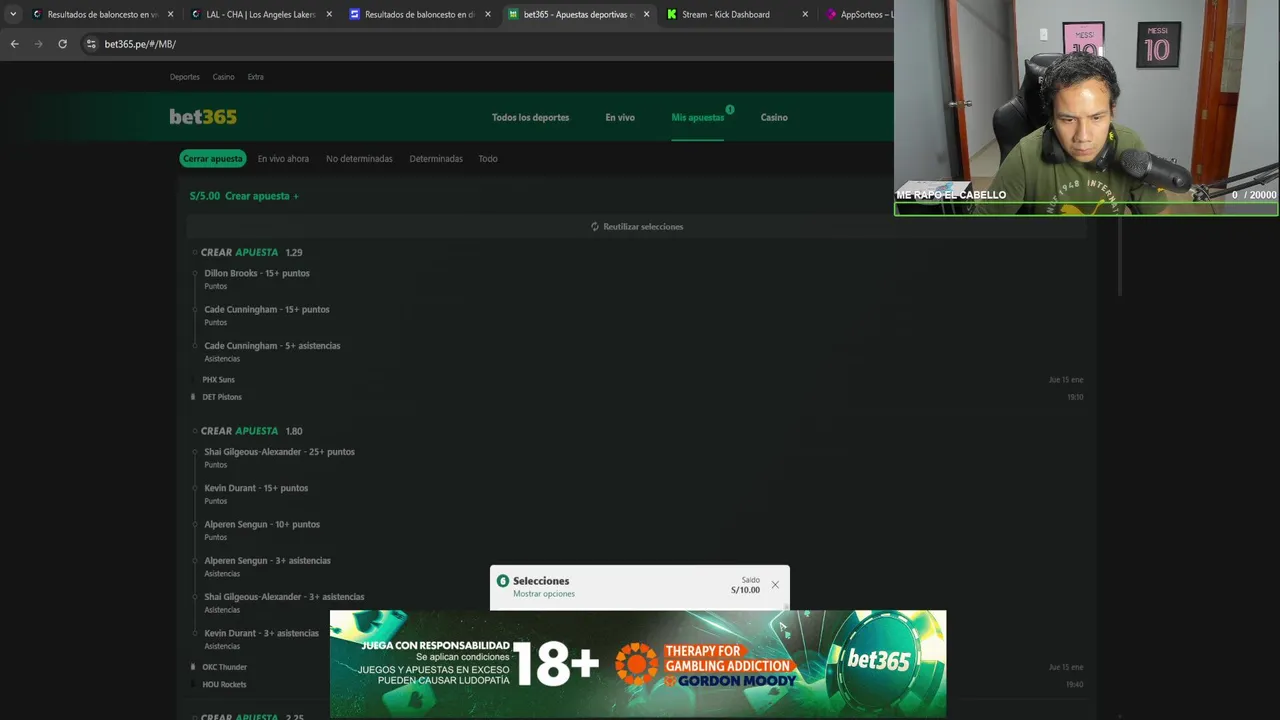1280x720 pixels.
Task: Click the Saldo S/10.00 balance
Action: [x=746, y=585]
